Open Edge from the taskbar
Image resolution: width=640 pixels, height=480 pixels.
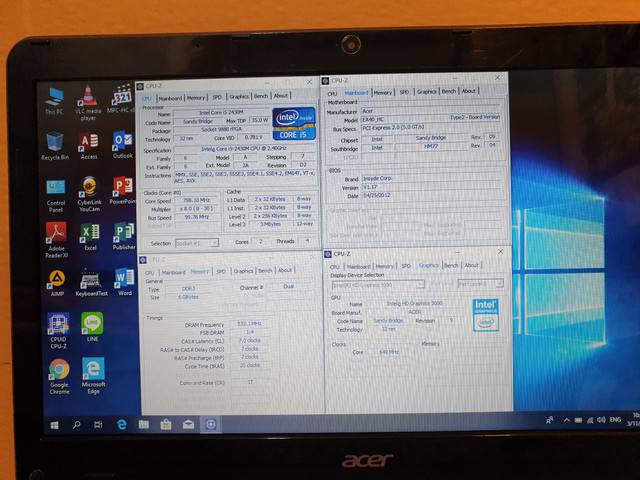point(122,424)
